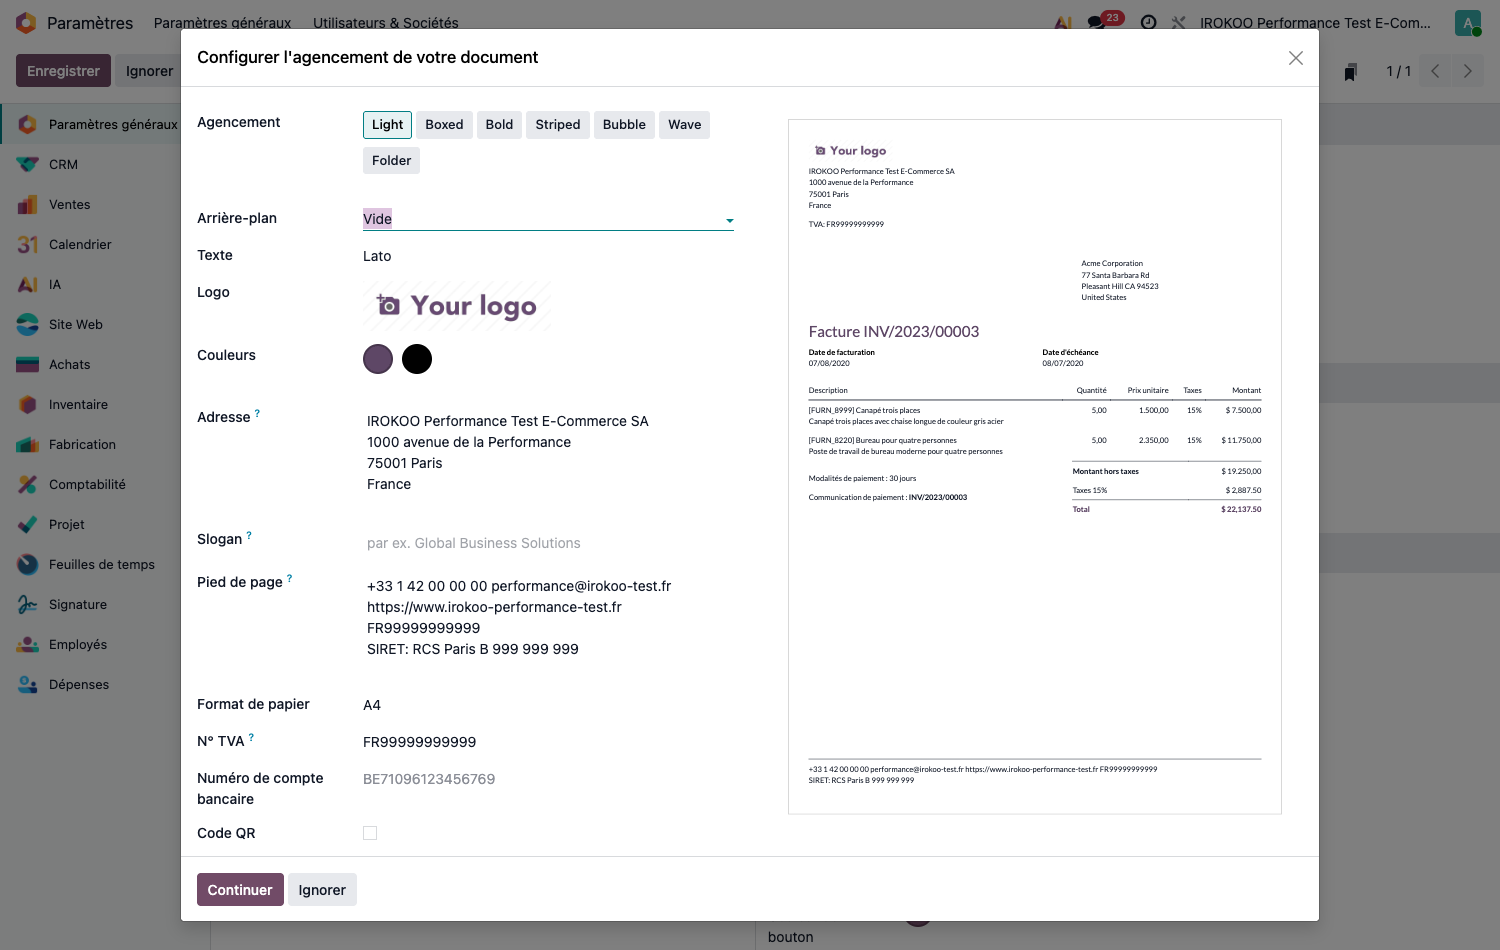Open the Site Web sidebar icon
Image resolution: width=1500 pixels, height=950 pixels.
(28, 324)
